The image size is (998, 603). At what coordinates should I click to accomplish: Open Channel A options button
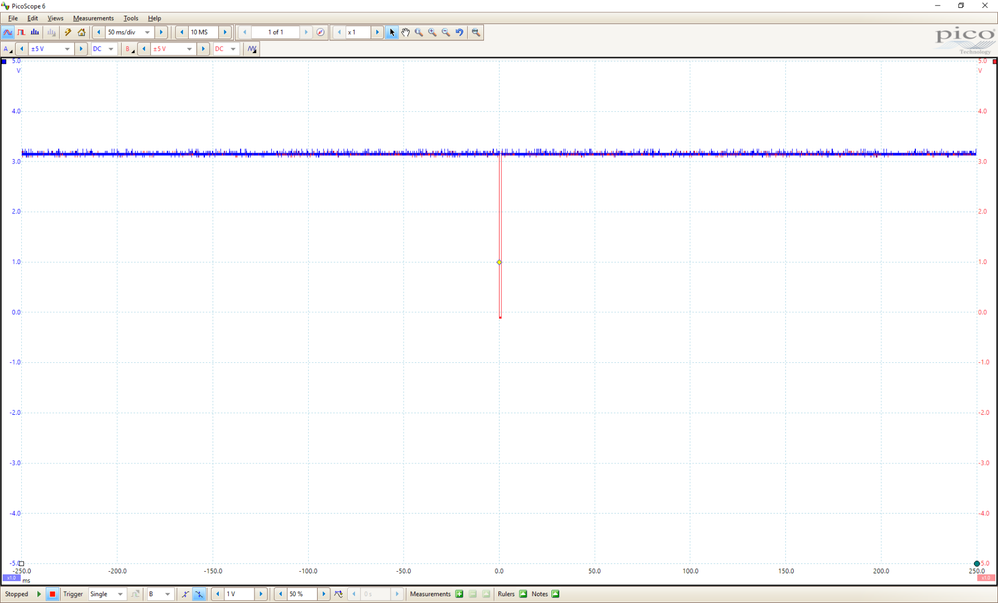tap(8, 49)
